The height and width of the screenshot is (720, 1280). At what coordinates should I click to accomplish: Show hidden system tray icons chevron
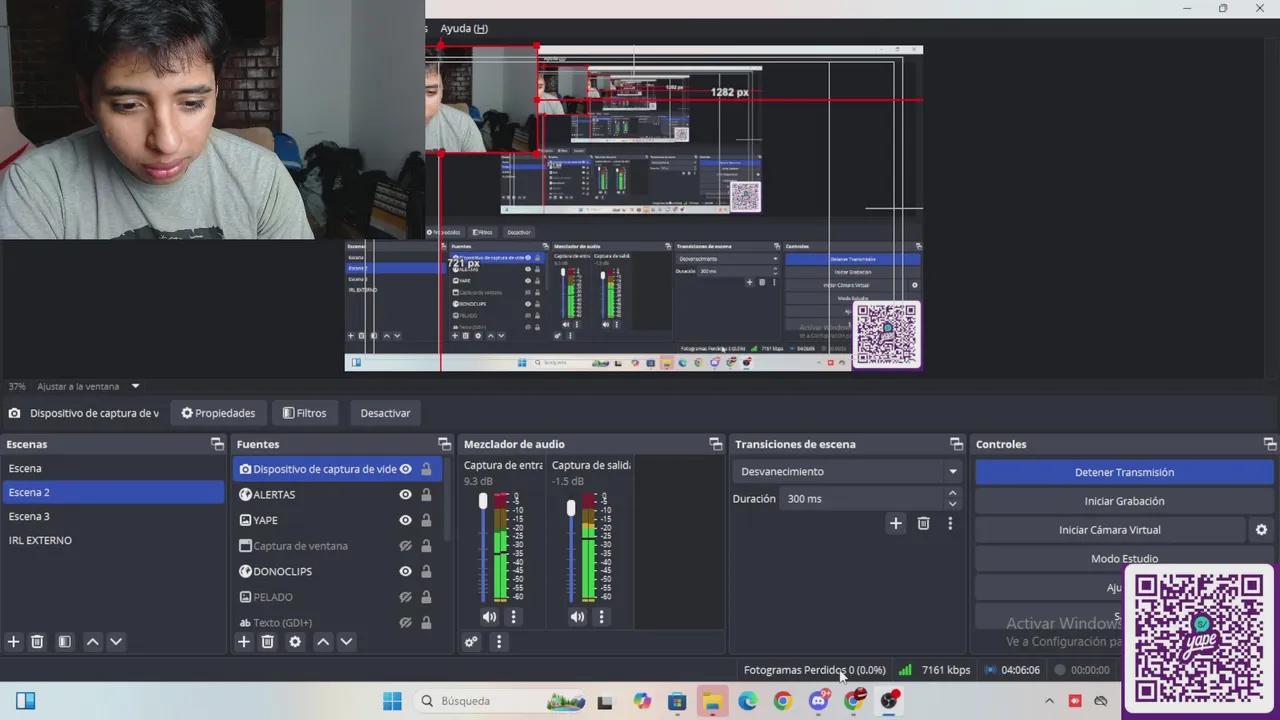point(1049,701)
